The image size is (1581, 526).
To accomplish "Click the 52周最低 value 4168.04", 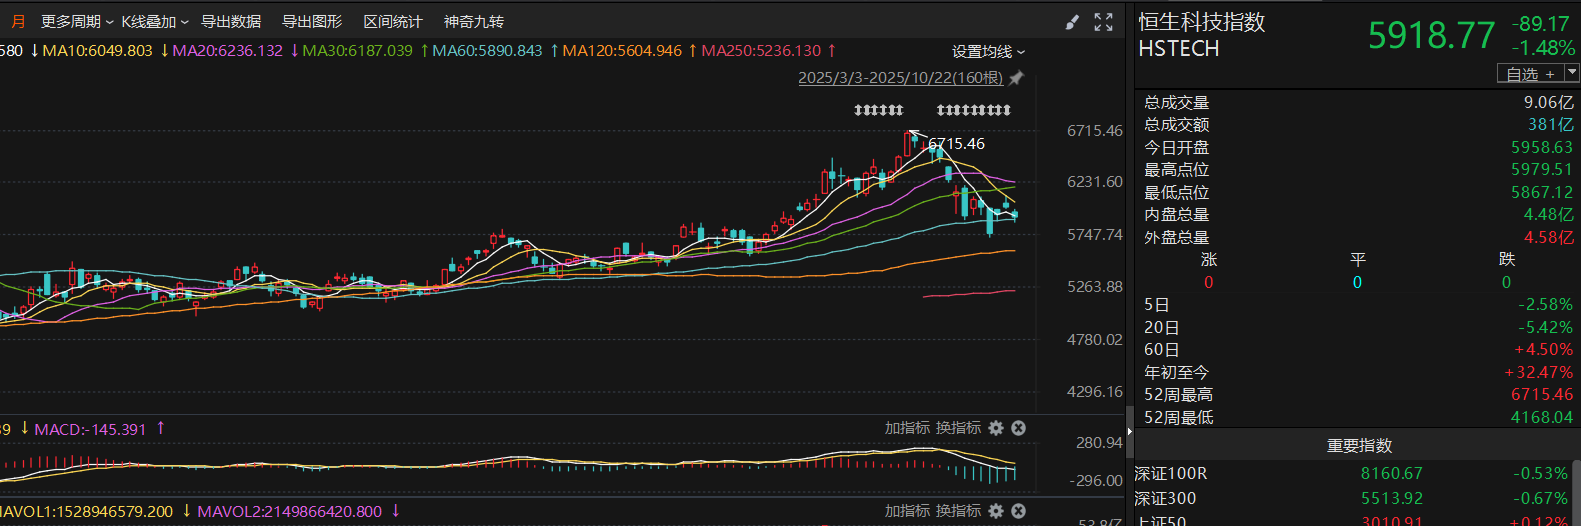I will point(1541,418).
